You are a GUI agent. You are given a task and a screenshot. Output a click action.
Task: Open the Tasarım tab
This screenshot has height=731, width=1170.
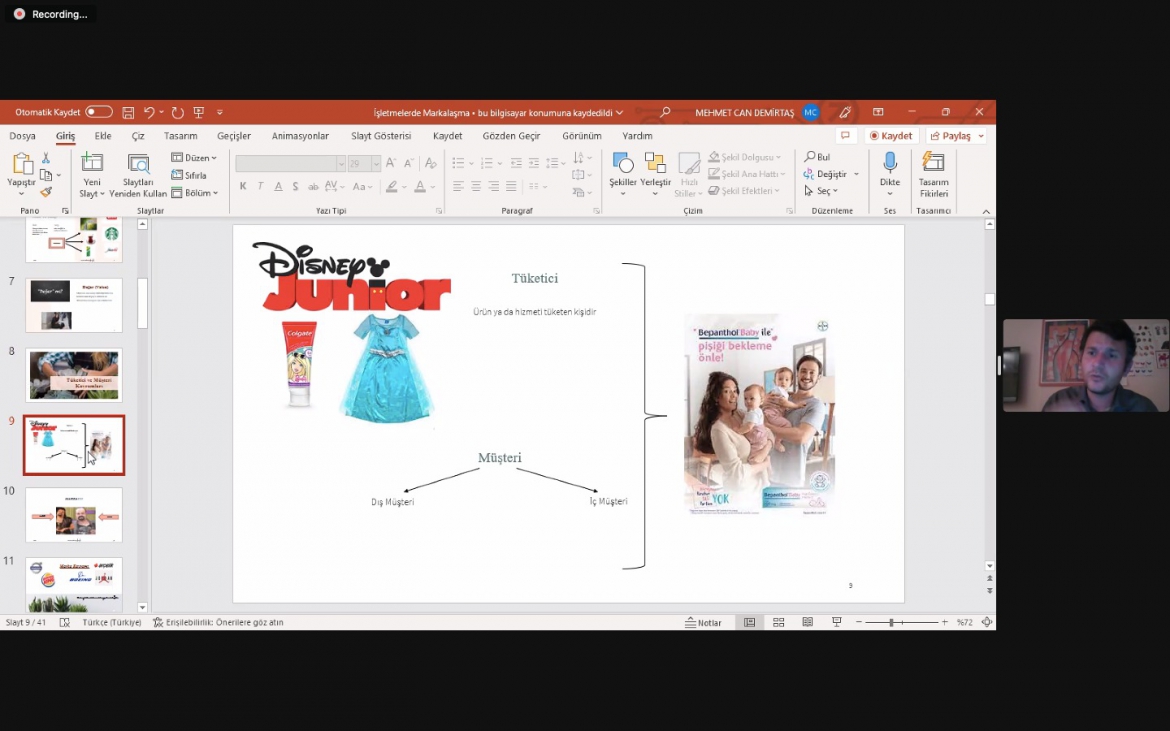pyautogui.click(x=181, y=136)
